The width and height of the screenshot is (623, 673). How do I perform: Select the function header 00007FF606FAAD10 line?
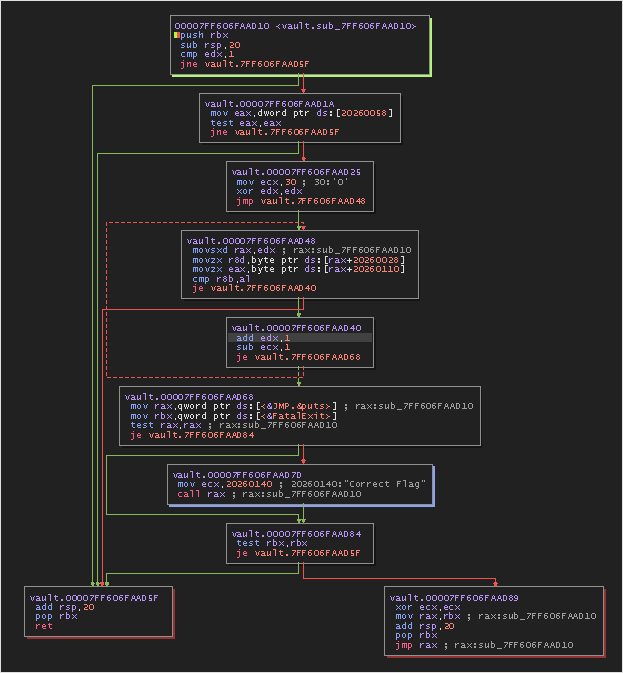click(295, 26)
